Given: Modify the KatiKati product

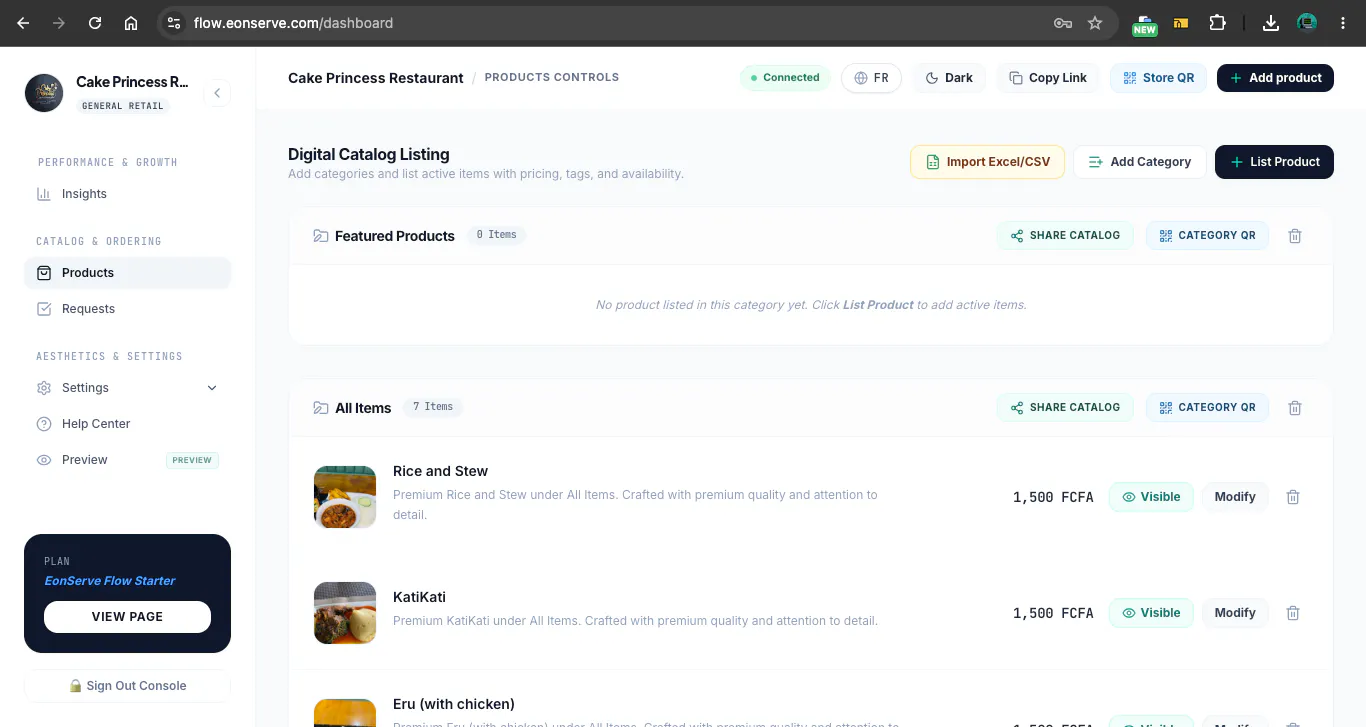Looking at the screenshot, I should (1235, 613).
